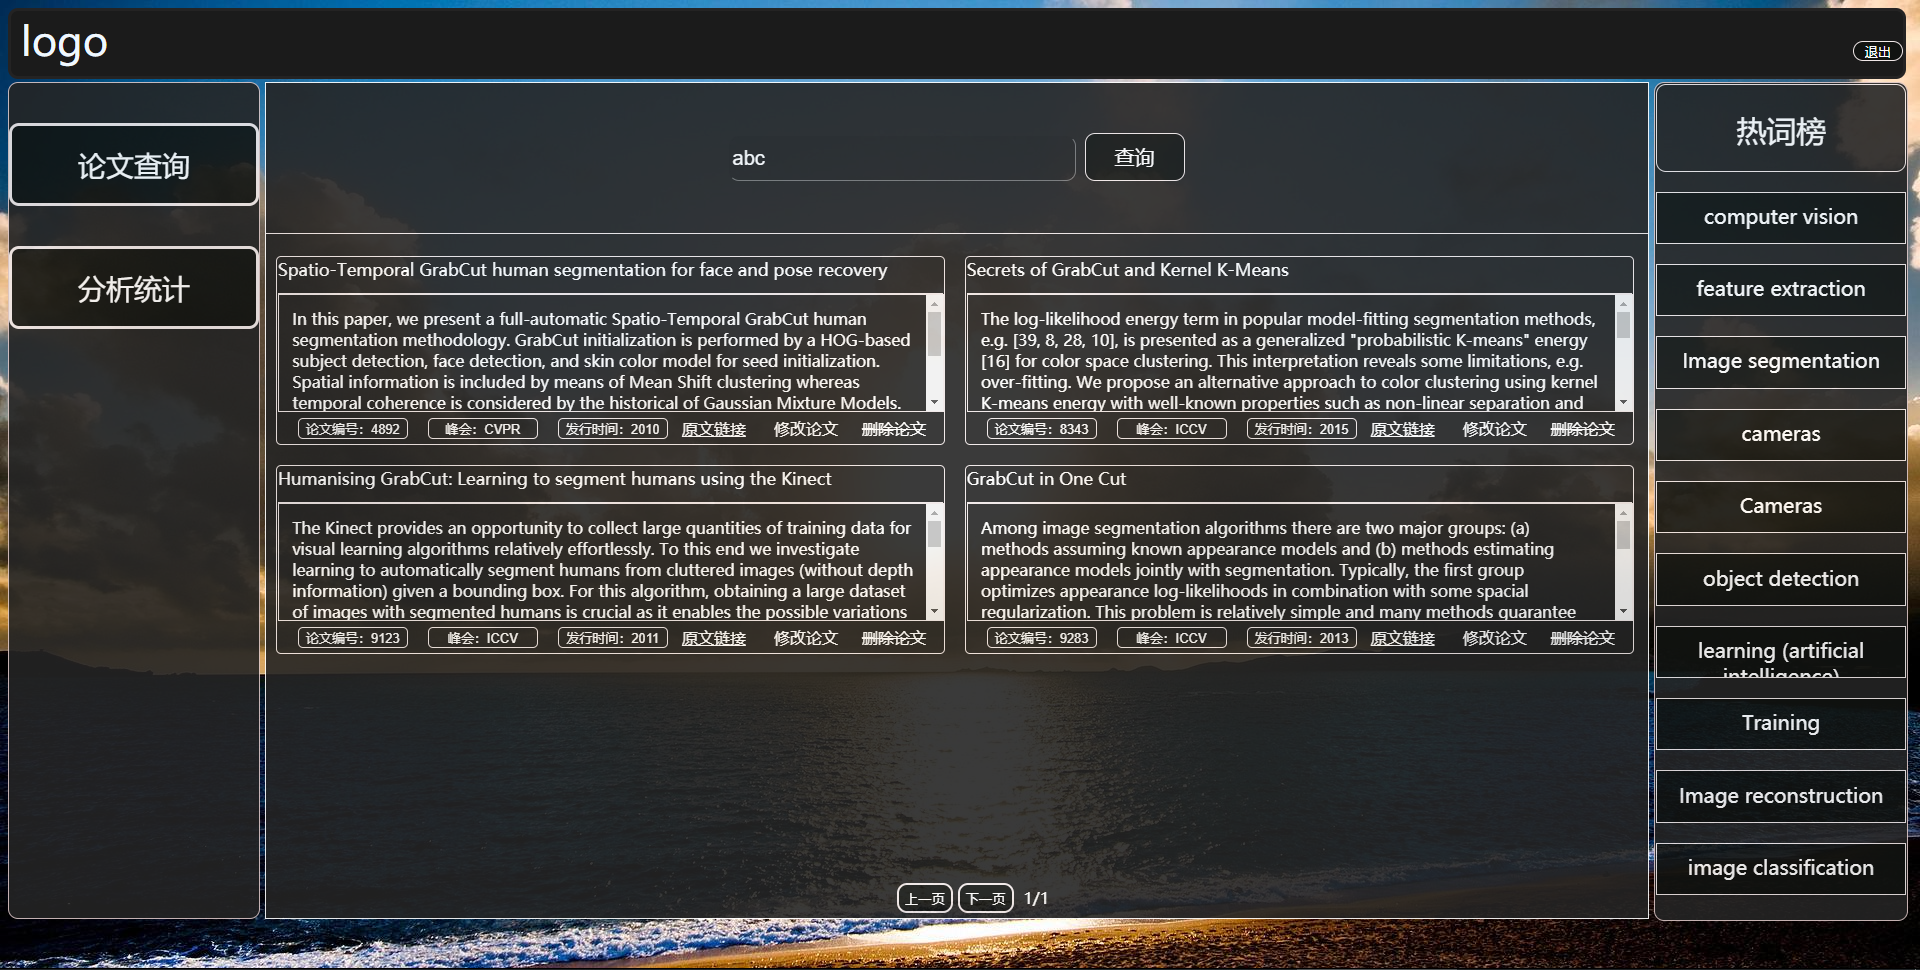The image size is (1920, 970).
Task: Select hot word Image reconstruction
Action: (x=1780, y=796)
